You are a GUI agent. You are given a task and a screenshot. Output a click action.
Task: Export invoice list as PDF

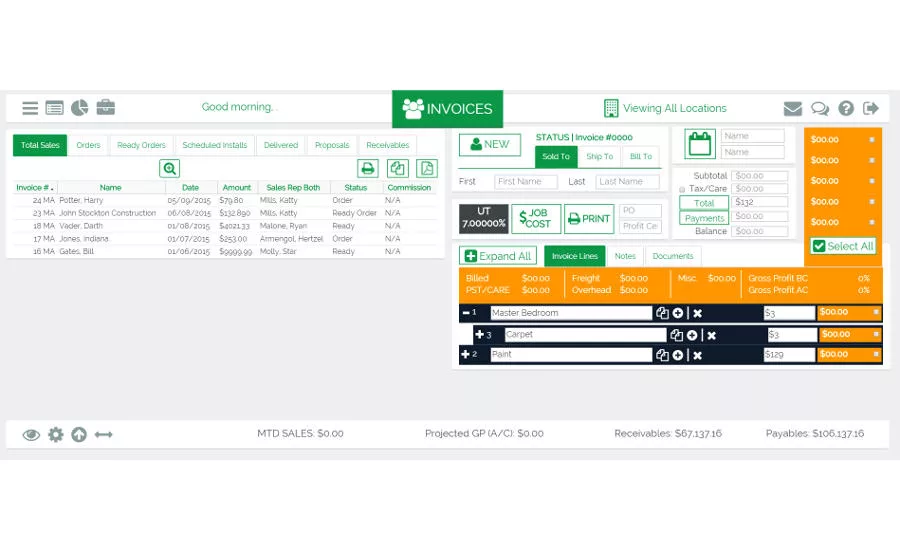427,169
